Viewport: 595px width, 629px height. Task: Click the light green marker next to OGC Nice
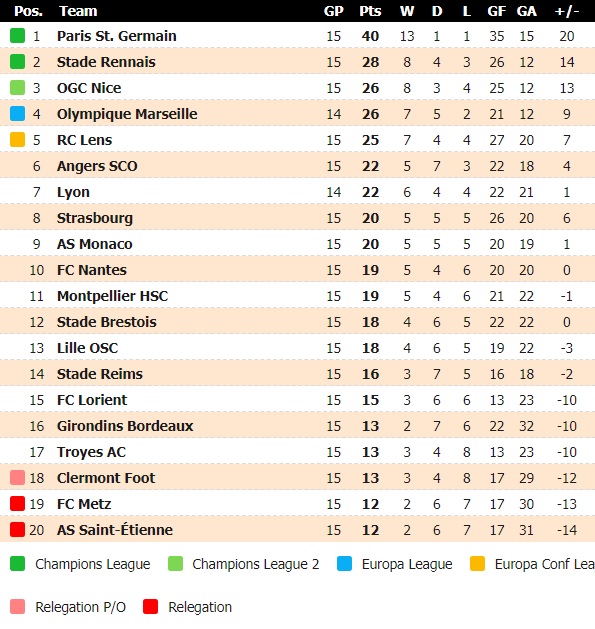(x=17, y=87)
